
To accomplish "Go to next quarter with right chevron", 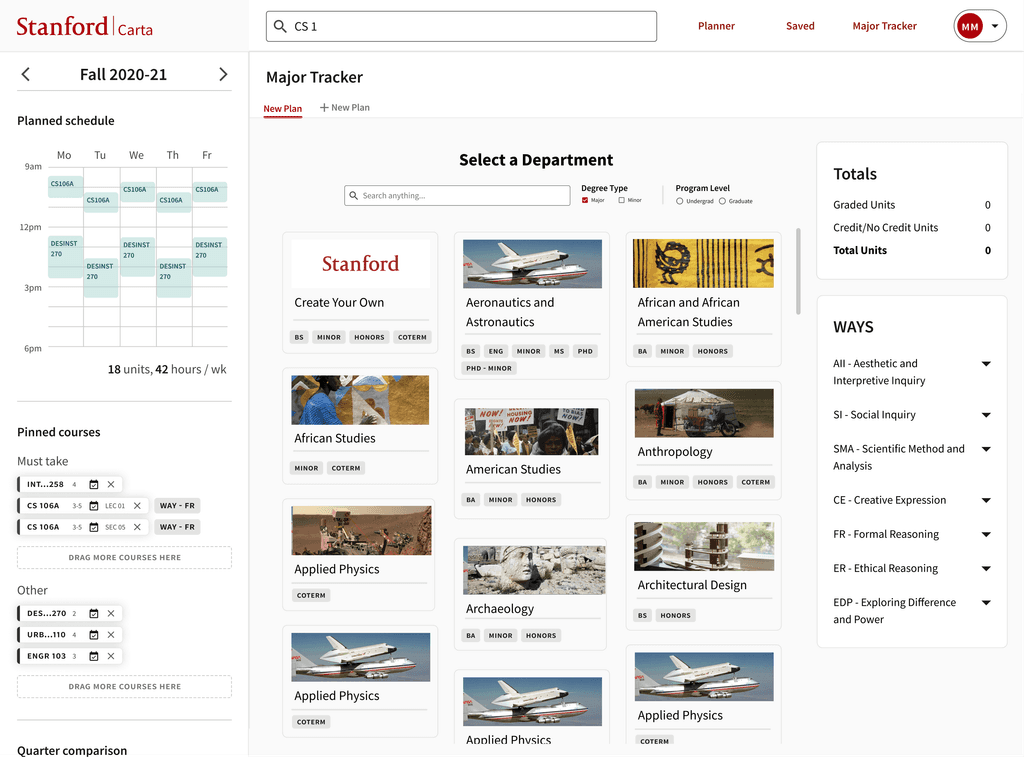I will point(223,74).
